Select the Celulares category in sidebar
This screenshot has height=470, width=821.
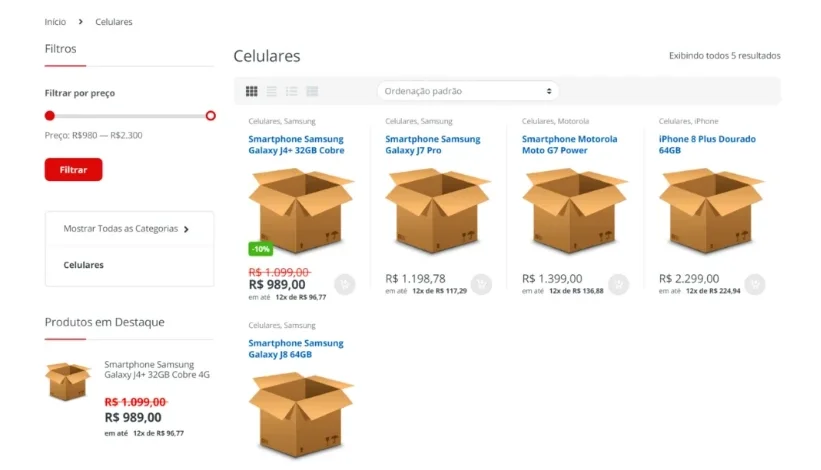pos(84,265)
